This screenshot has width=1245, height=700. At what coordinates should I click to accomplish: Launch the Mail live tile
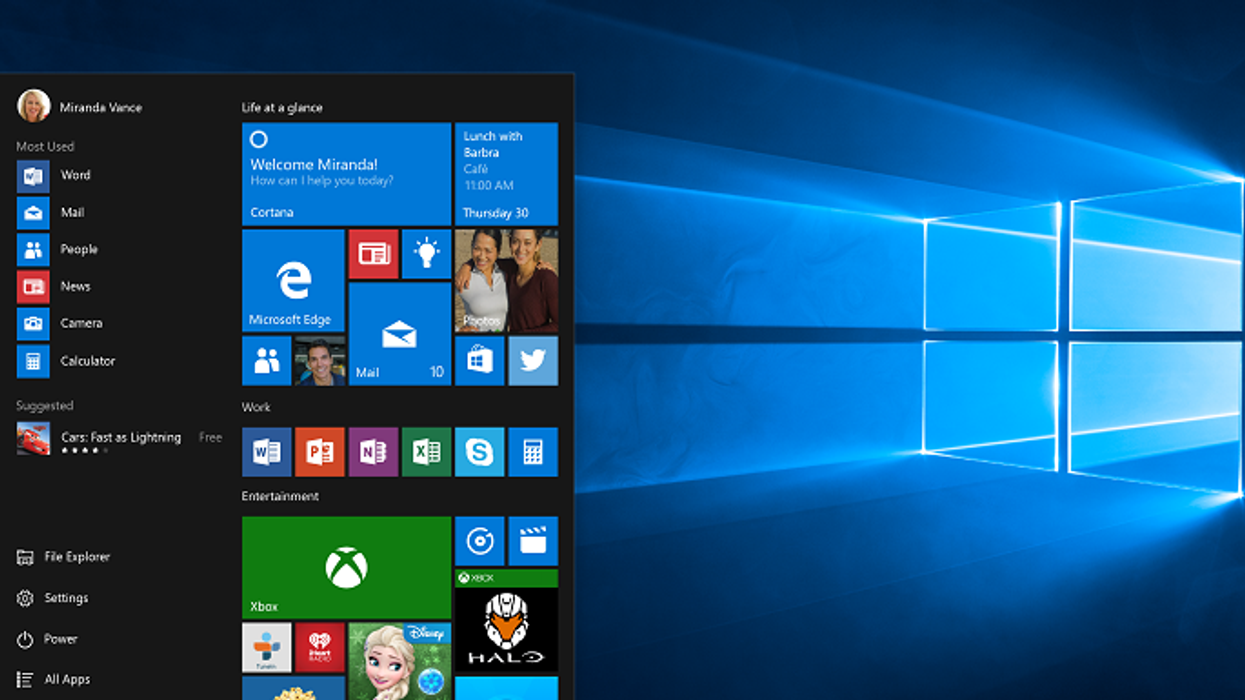coord(398,335)
